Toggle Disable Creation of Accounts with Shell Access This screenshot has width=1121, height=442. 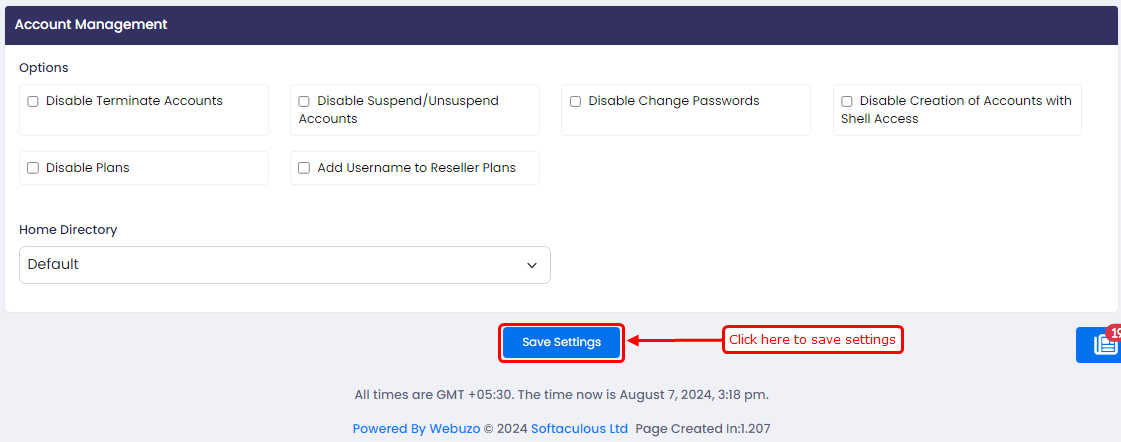click(x=846, y=102)
